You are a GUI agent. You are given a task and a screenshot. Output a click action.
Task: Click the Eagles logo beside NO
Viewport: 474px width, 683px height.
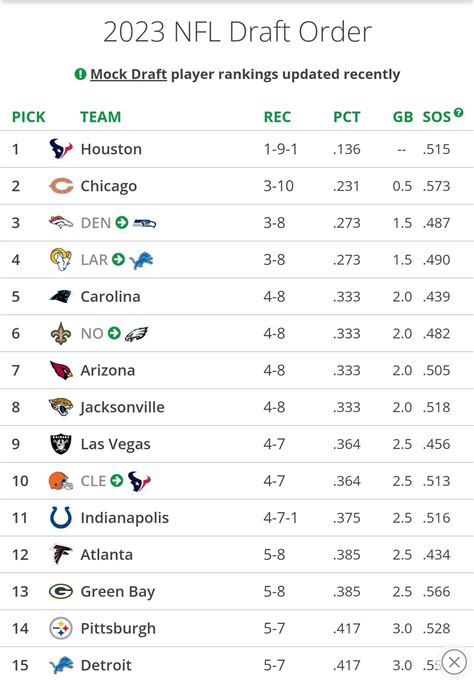tap(136, 334)
